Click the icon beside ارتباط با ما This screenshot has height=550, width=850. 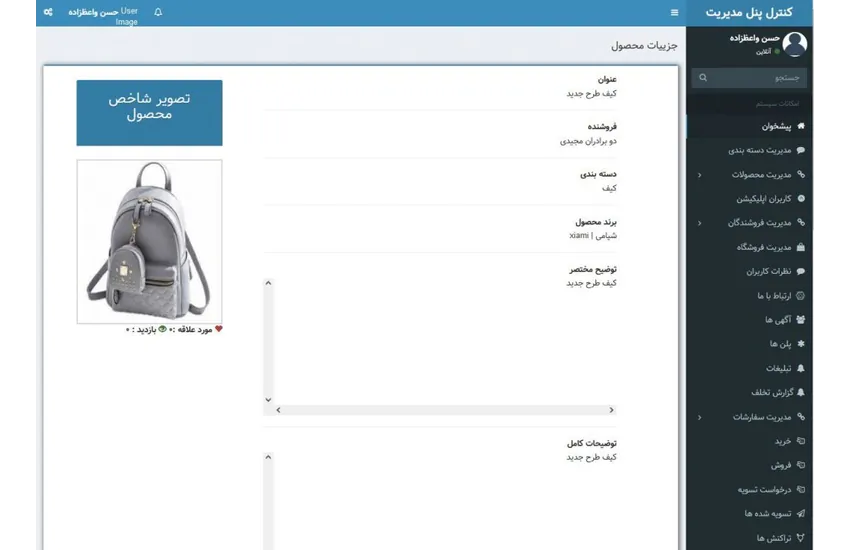click(x=801, y=295)
